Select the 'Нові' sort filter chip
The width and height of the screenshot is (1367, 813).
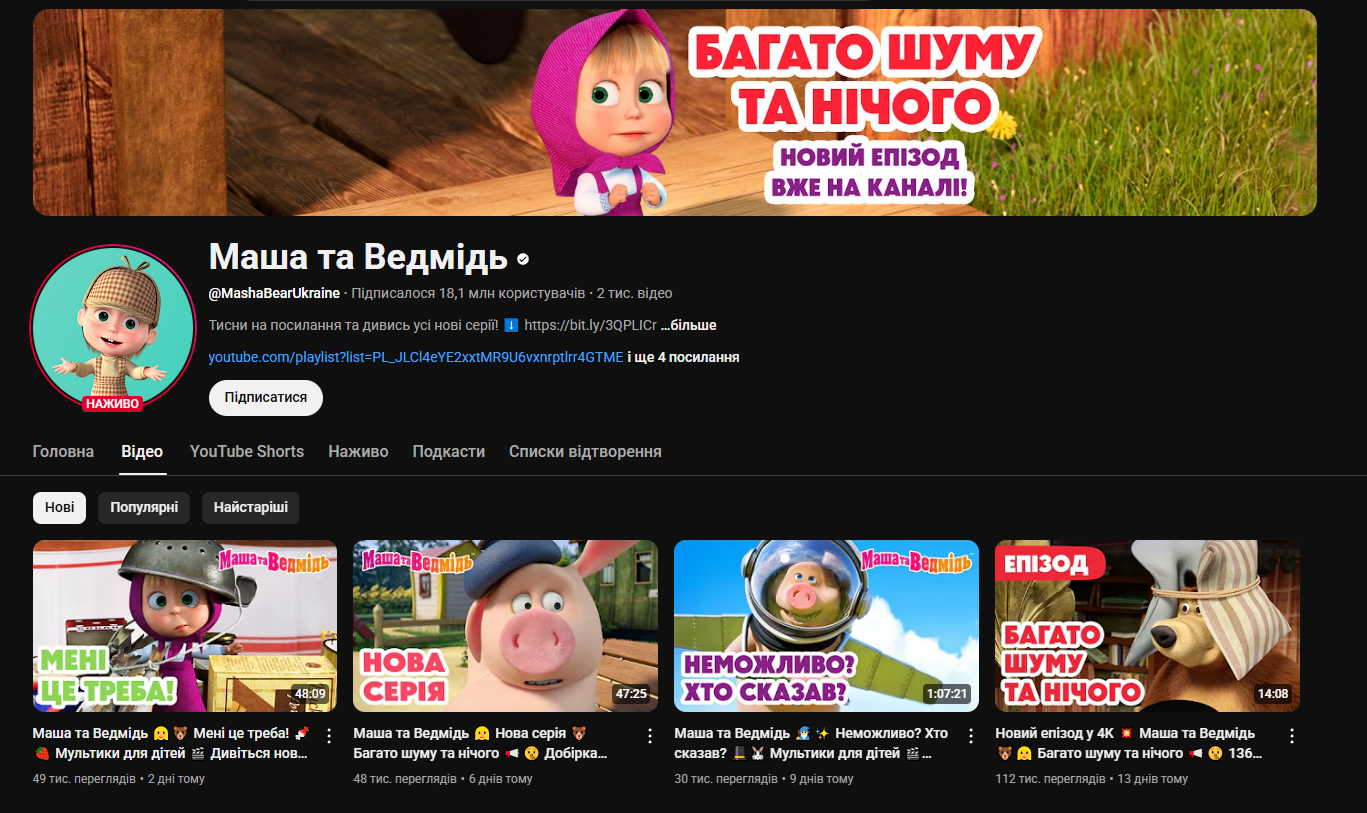click(x=59, y=507)
